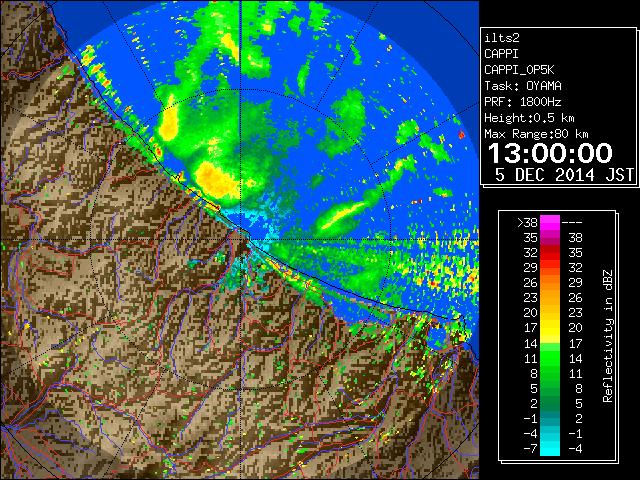The image size is (640, 480).
Task: Click the 'ilts2' label in info panel
Action: [x=502, y=38]
